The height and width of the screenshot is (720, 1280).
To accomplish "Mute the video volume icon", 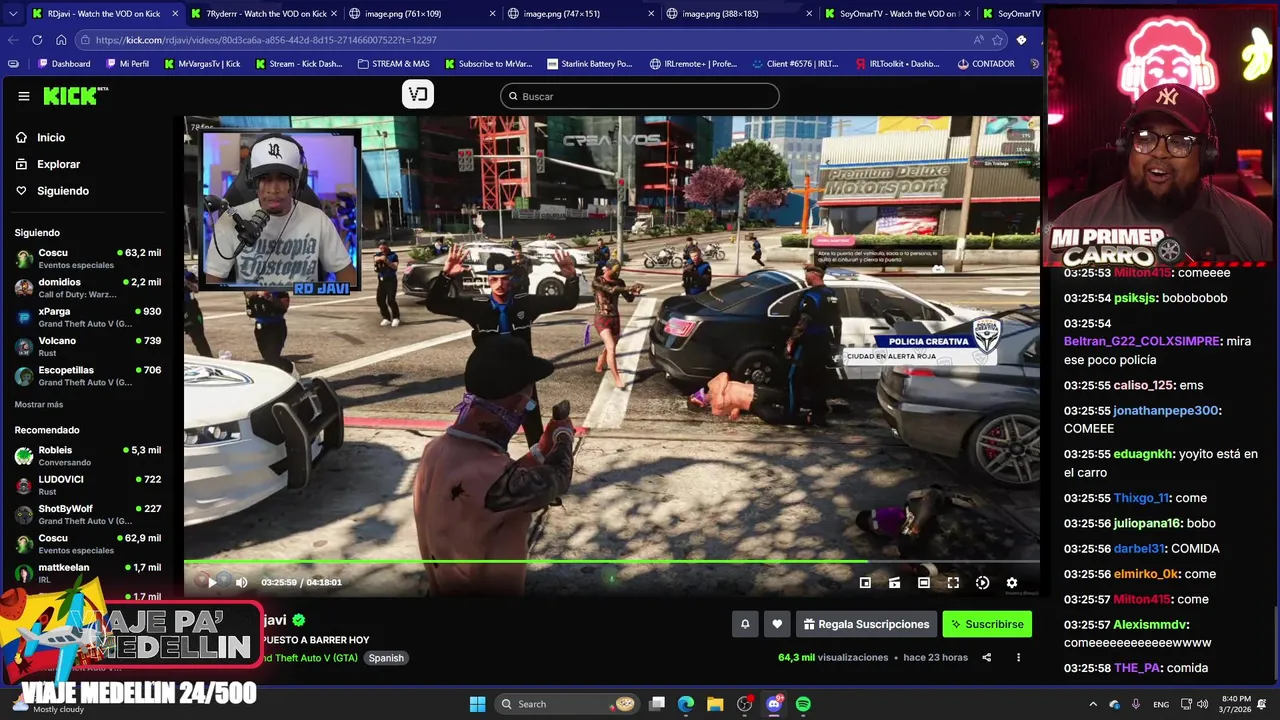I will point(241,582).
